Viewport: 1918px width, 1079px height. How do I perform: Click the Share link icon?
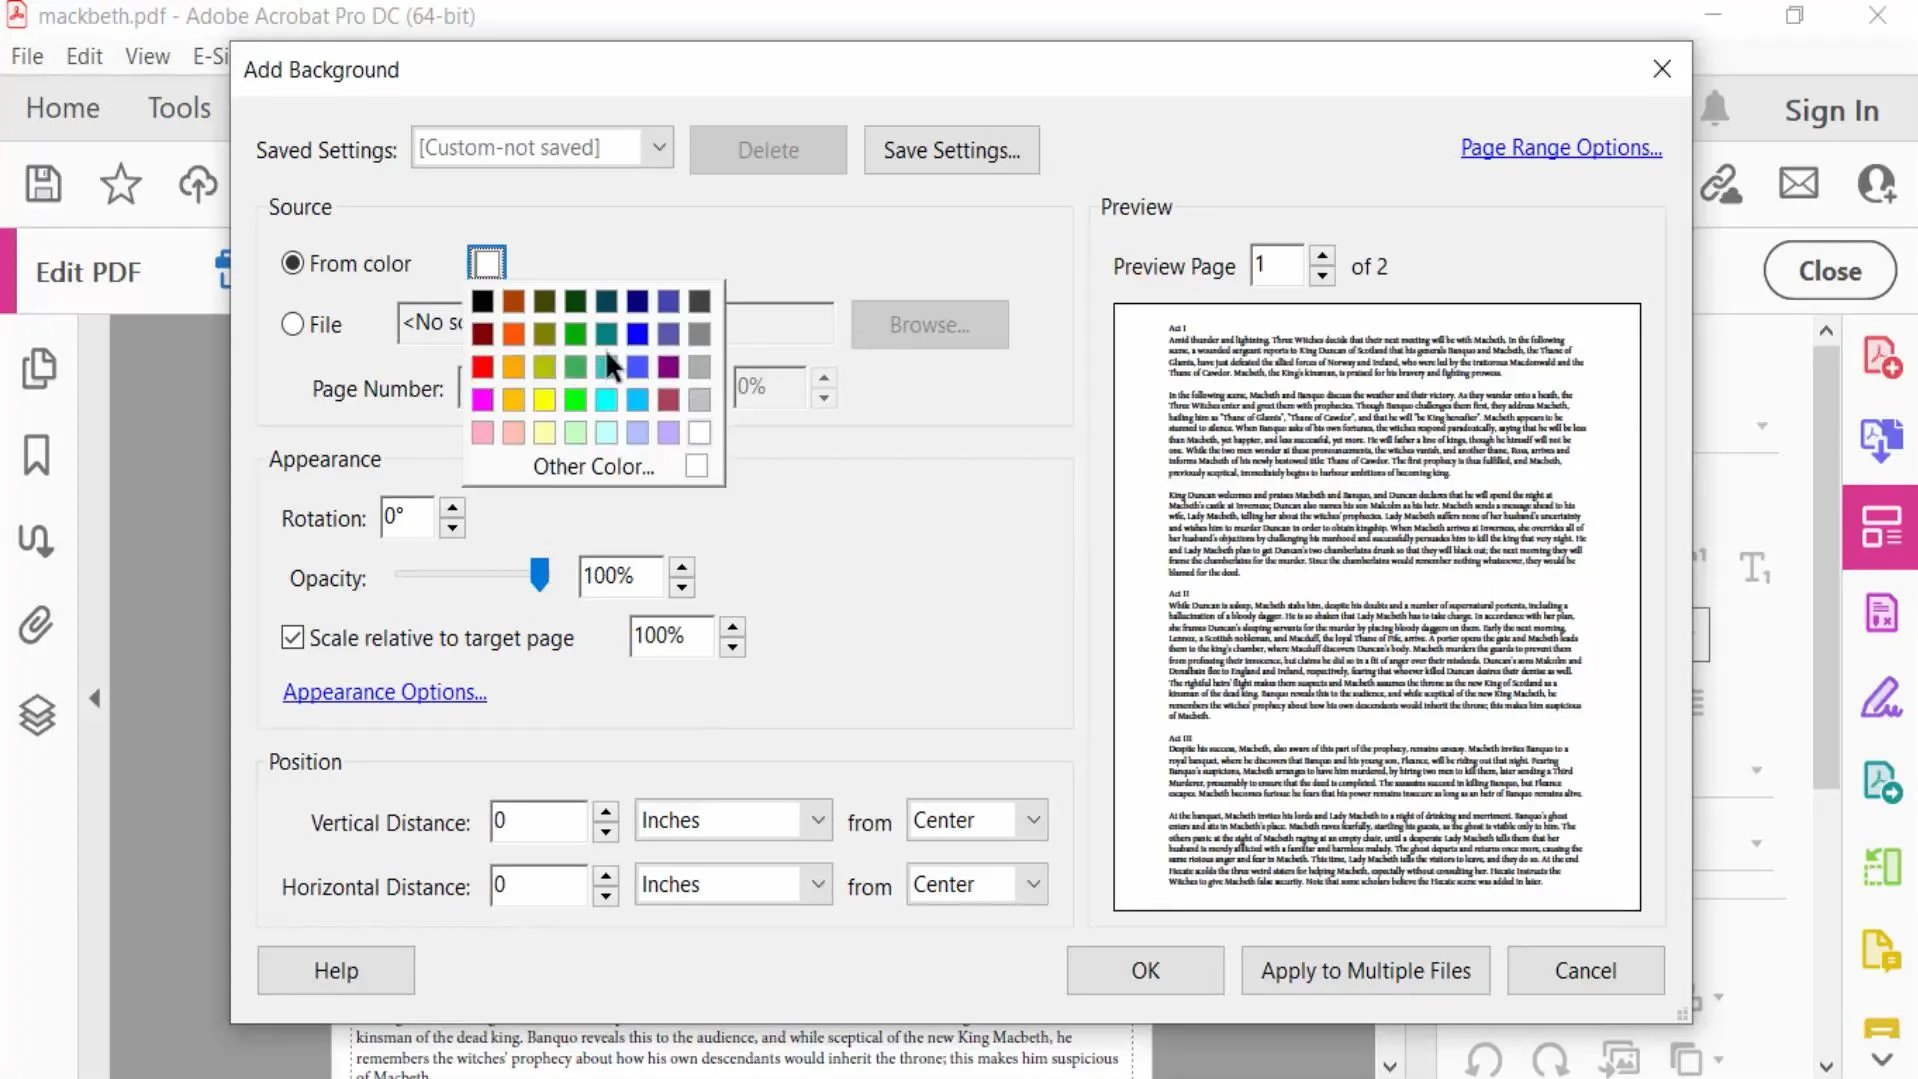1721,184
